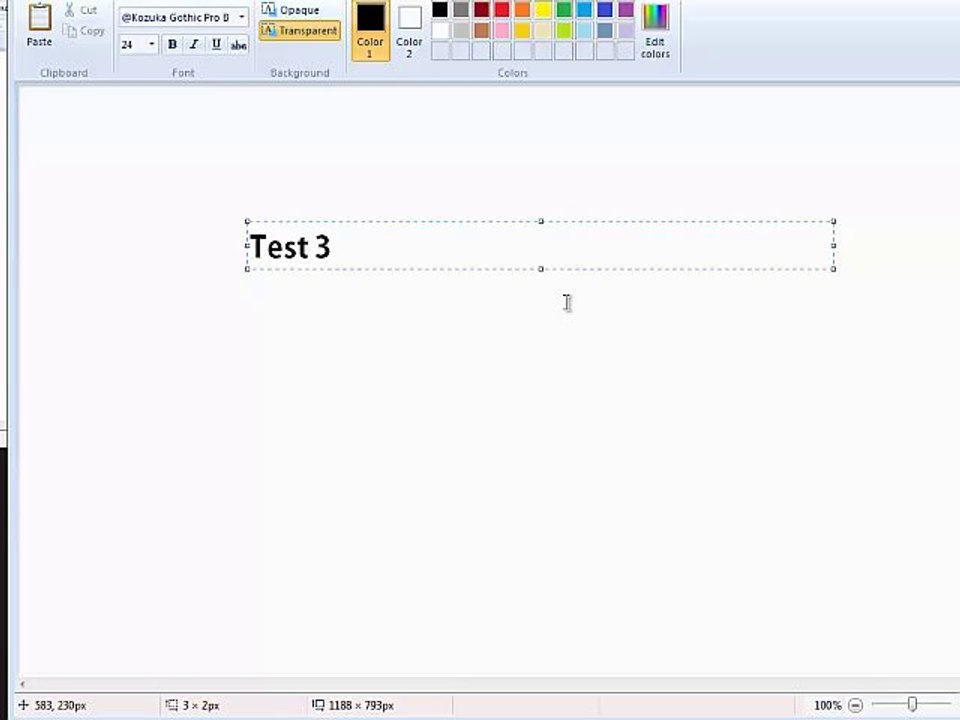
Task: Click the horizontal scrollbar left arrow
Action: [x=23, y=684]
